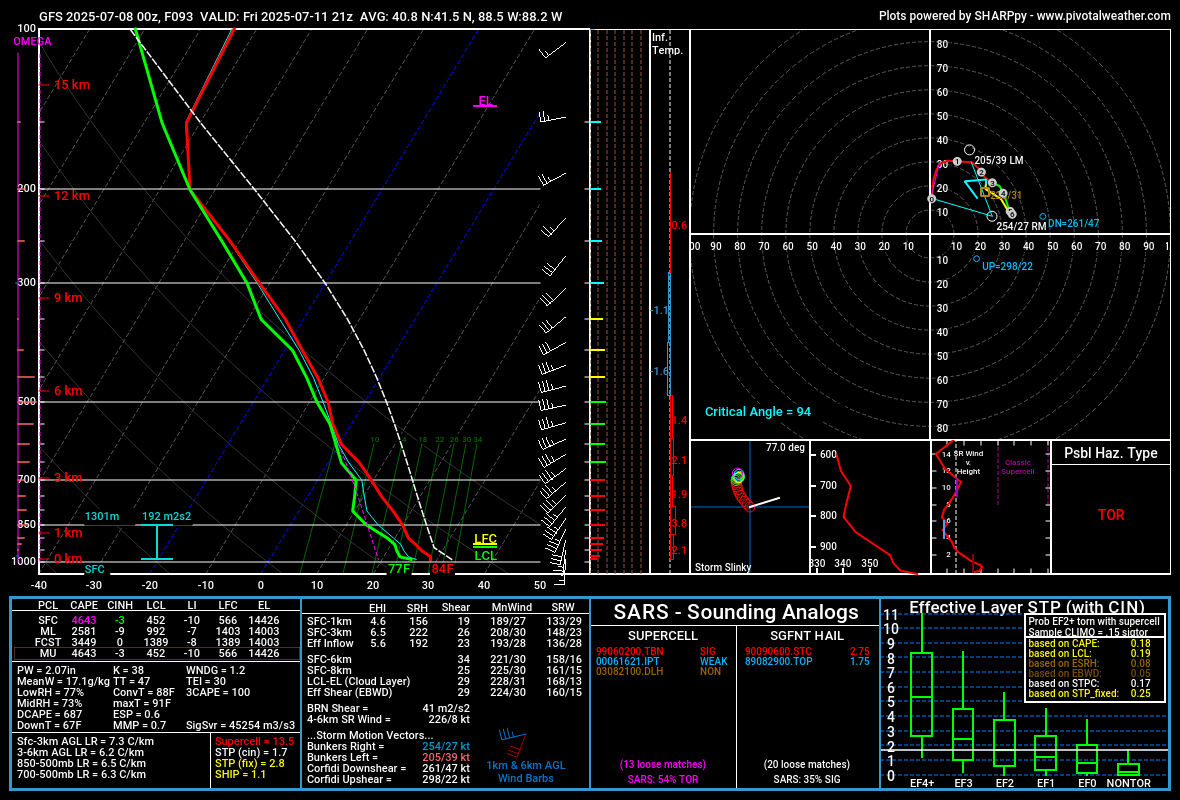Click the 'STP (fix) = 2.8' parameter

tap(250, 763)
